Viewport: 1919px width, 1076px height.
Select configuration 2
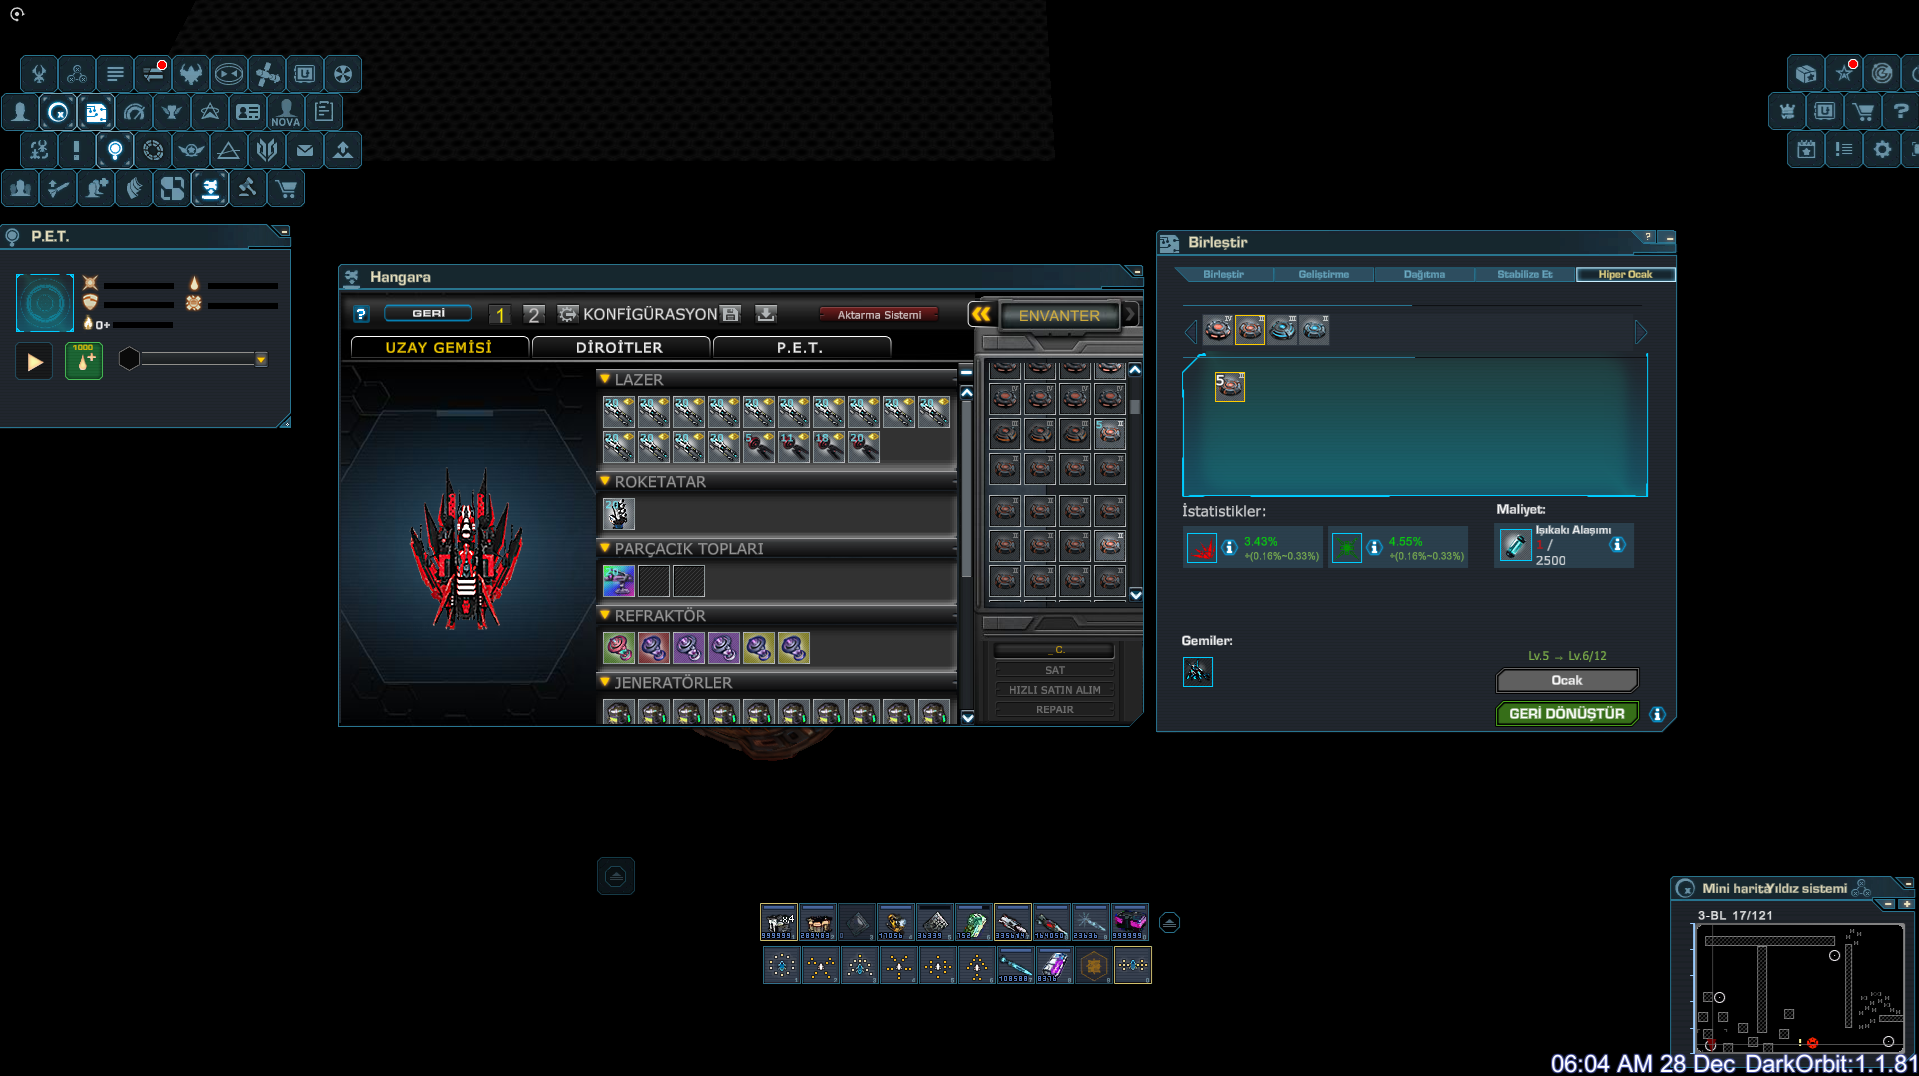point(534,315)
